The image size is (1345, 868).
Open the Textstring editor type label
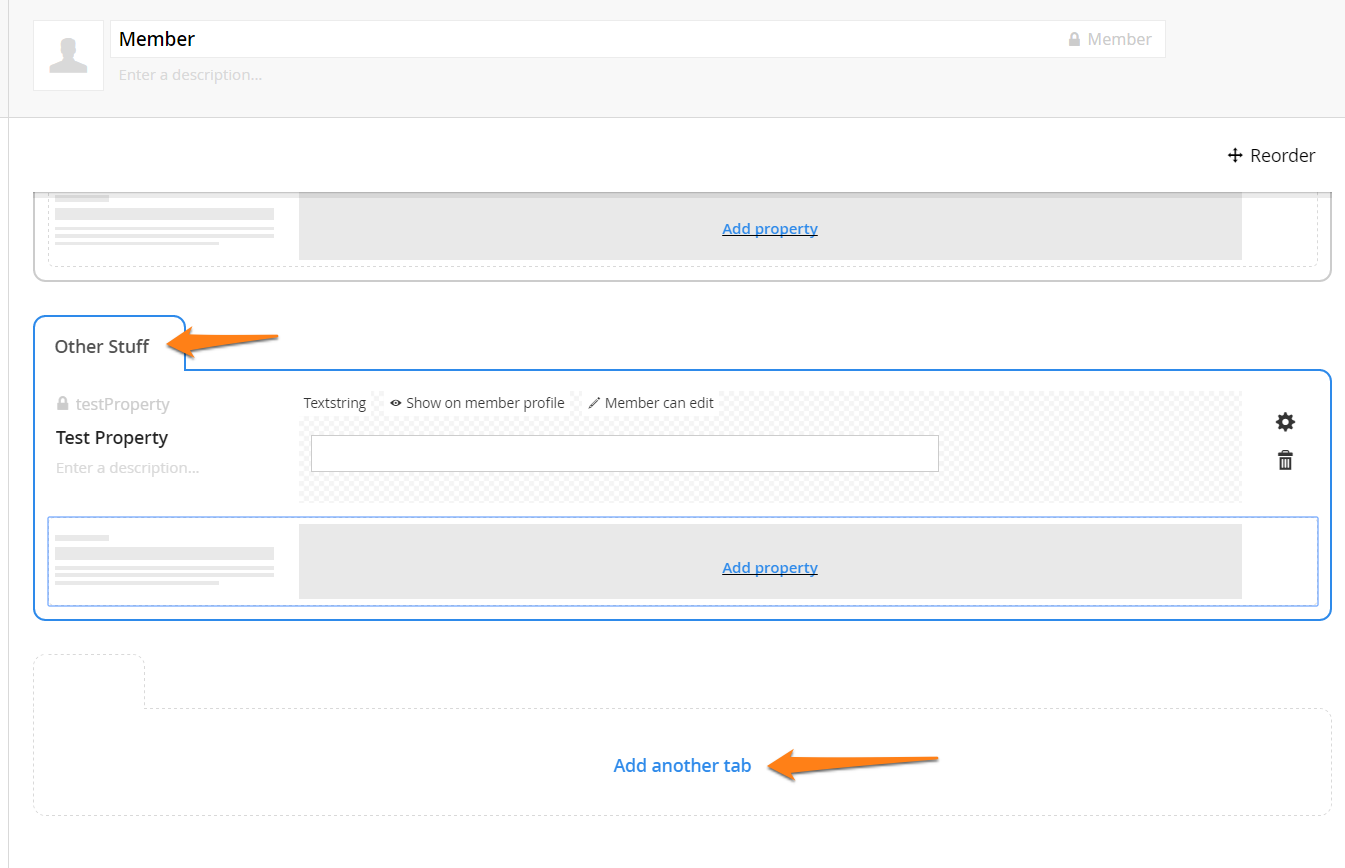tap(335, 403)
